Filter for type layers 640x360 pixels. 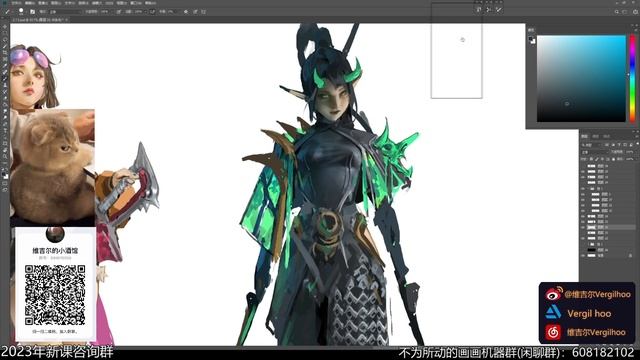[619, 144]
